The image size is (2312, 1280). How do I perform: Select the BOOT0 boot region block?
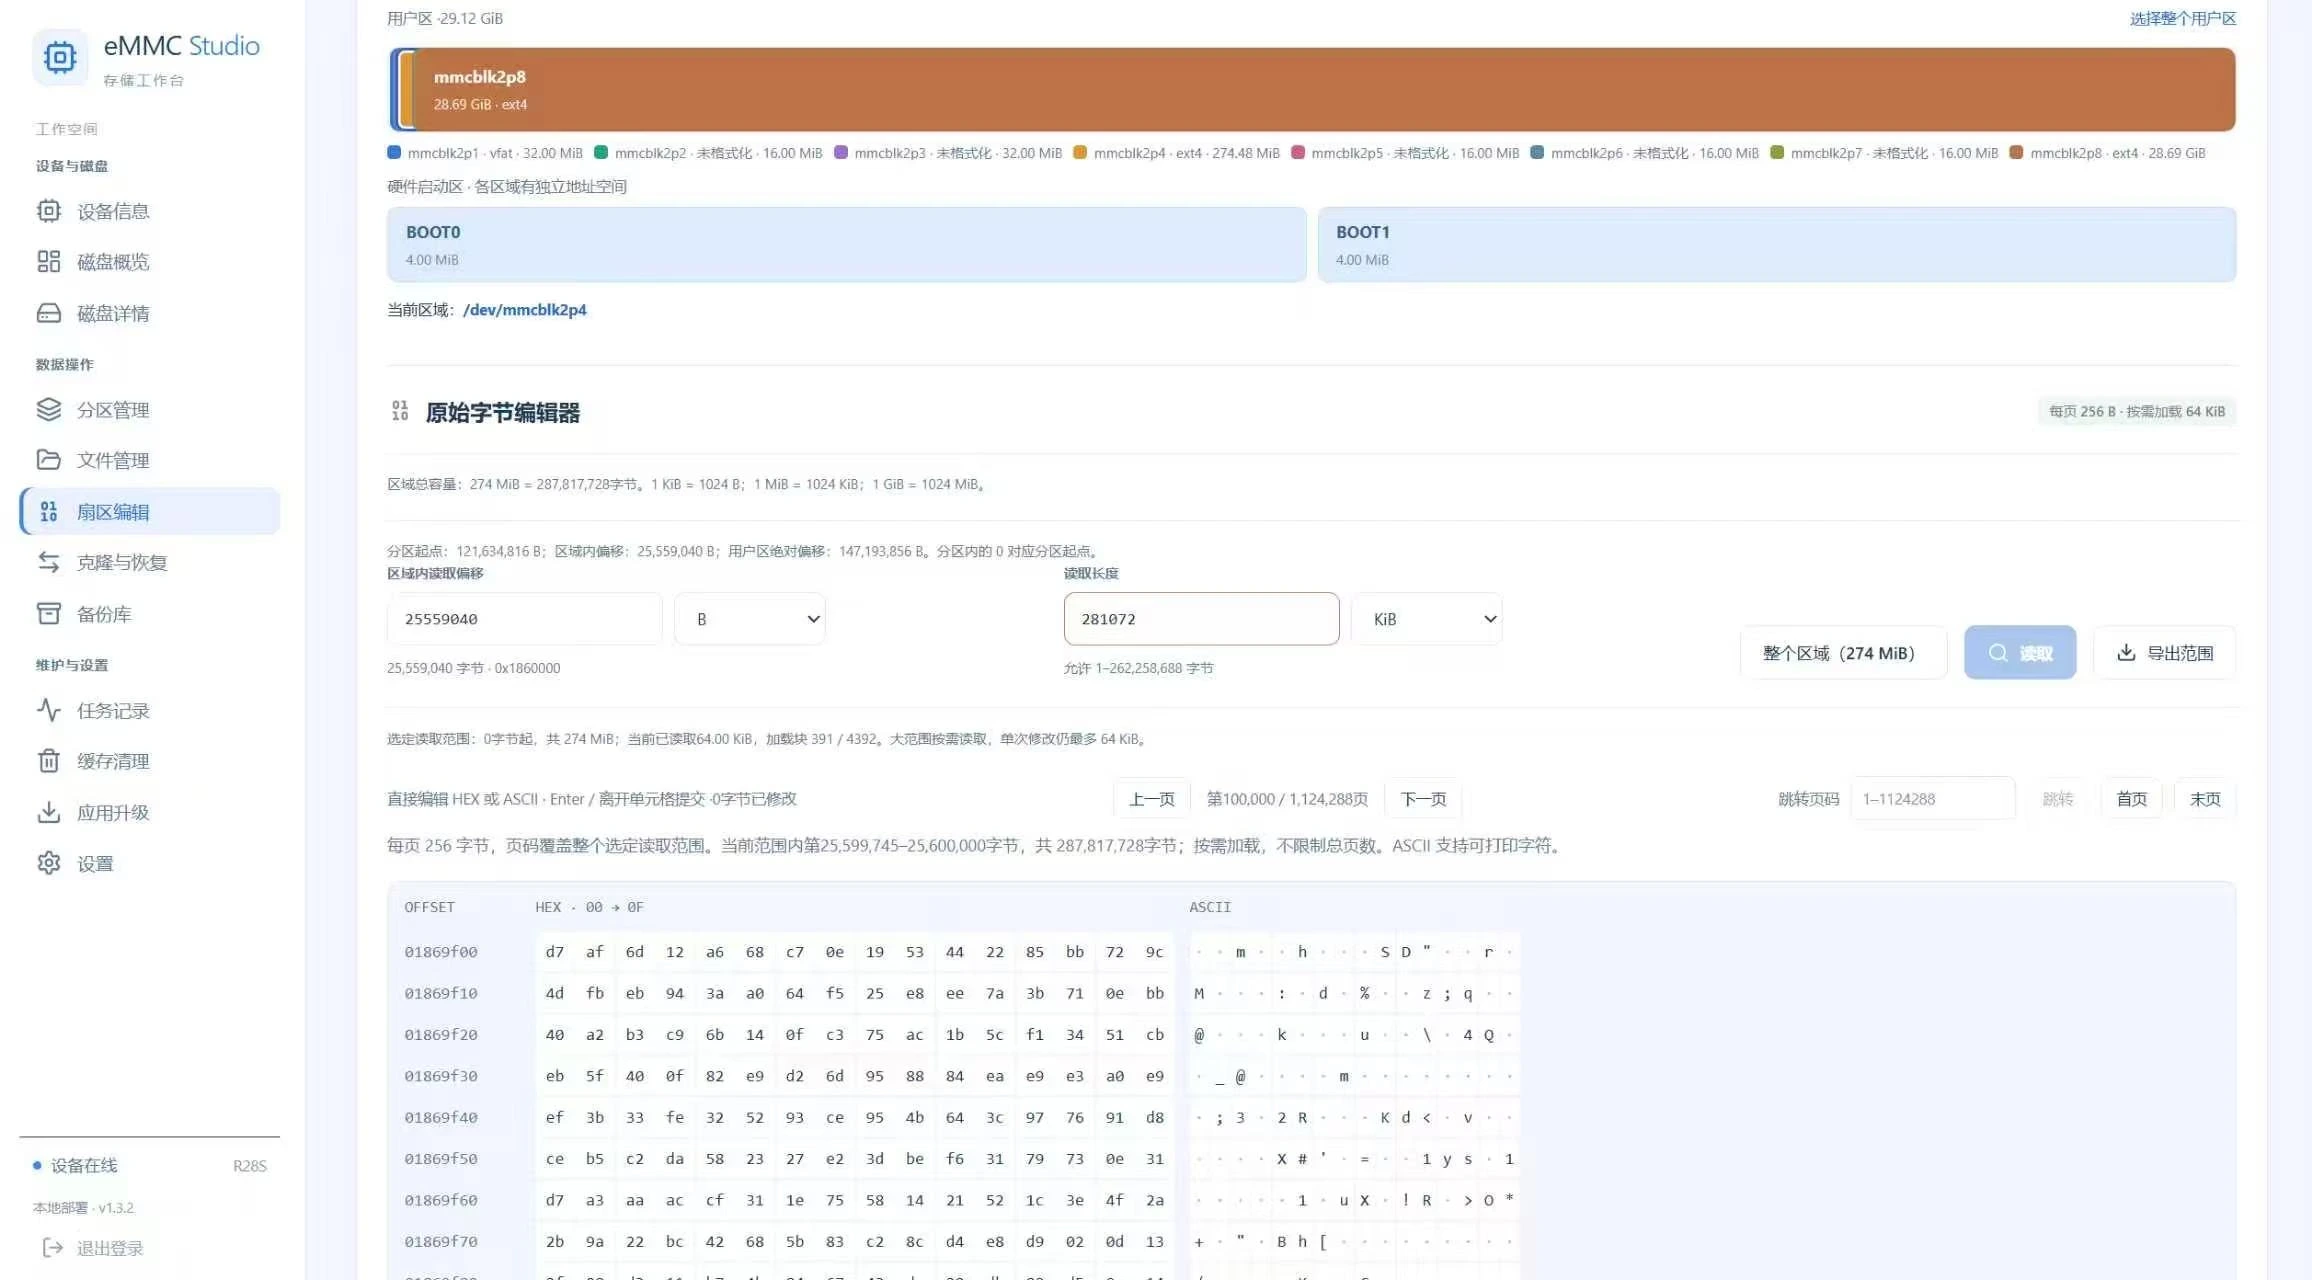coord(846,245)
